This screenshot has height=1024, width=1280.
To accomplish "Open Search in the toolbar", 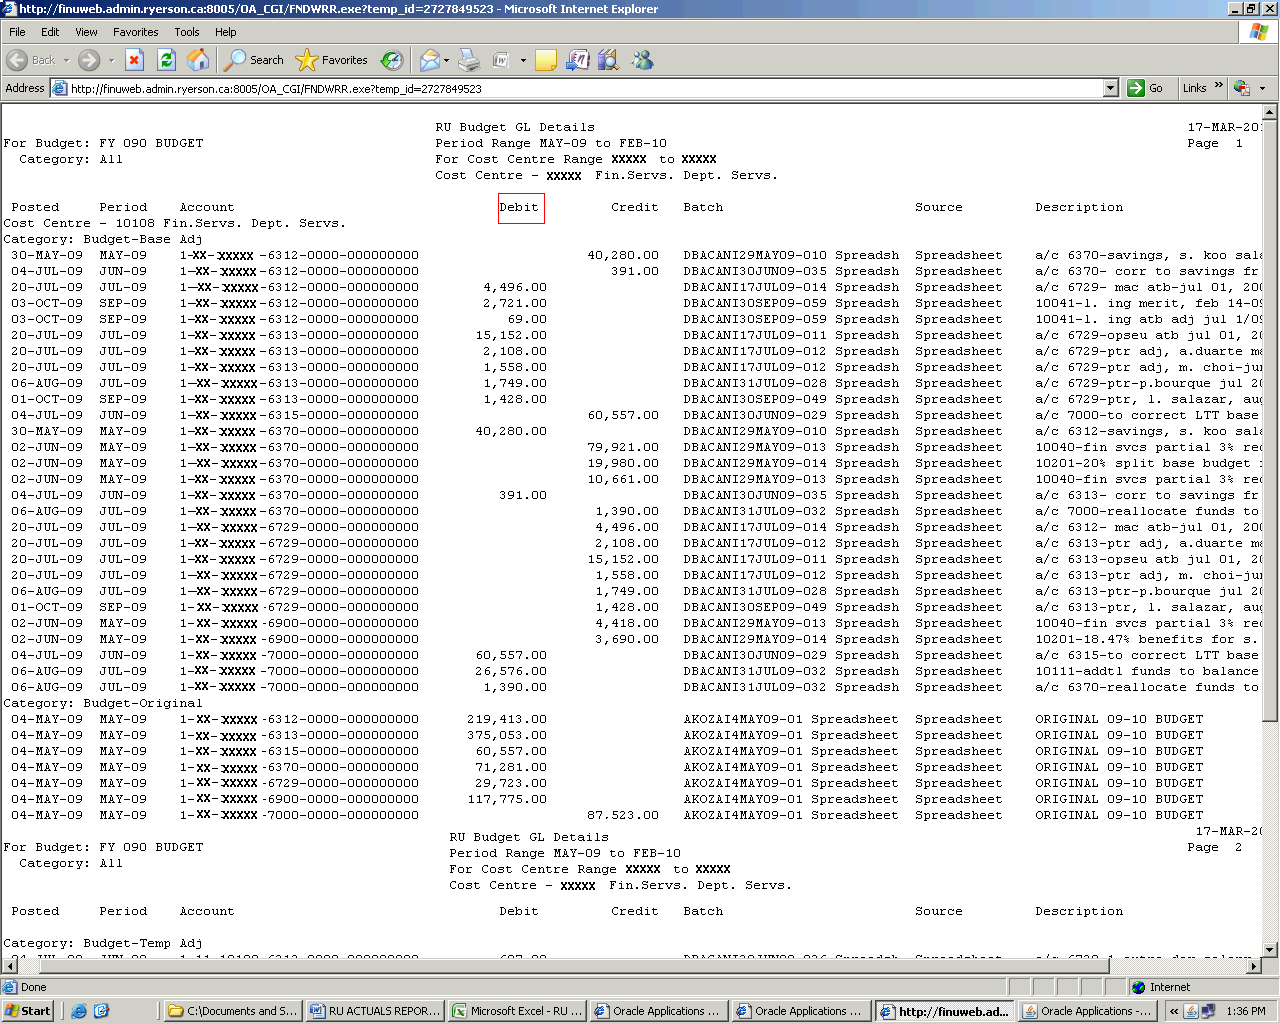I will [x=254, y=60].
